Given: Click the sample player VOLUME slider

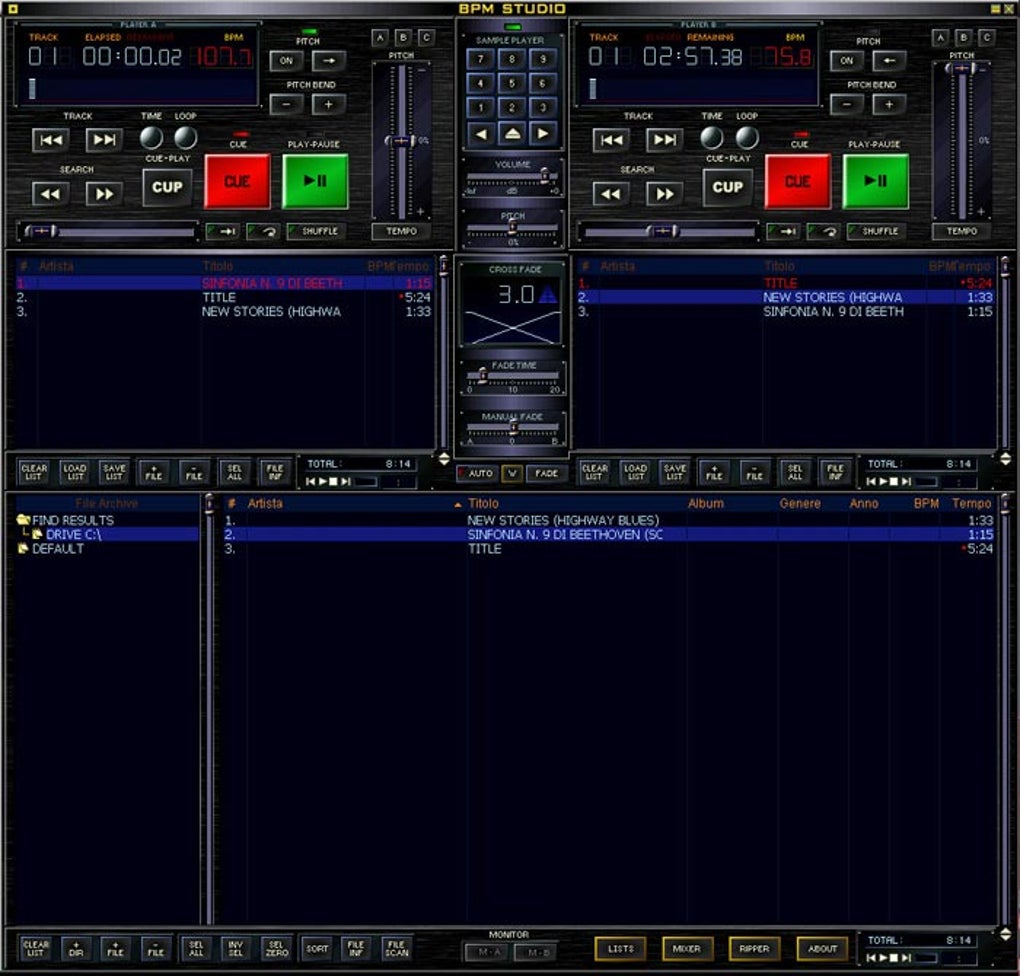Looking at the screenshot, I should [511, 177].
